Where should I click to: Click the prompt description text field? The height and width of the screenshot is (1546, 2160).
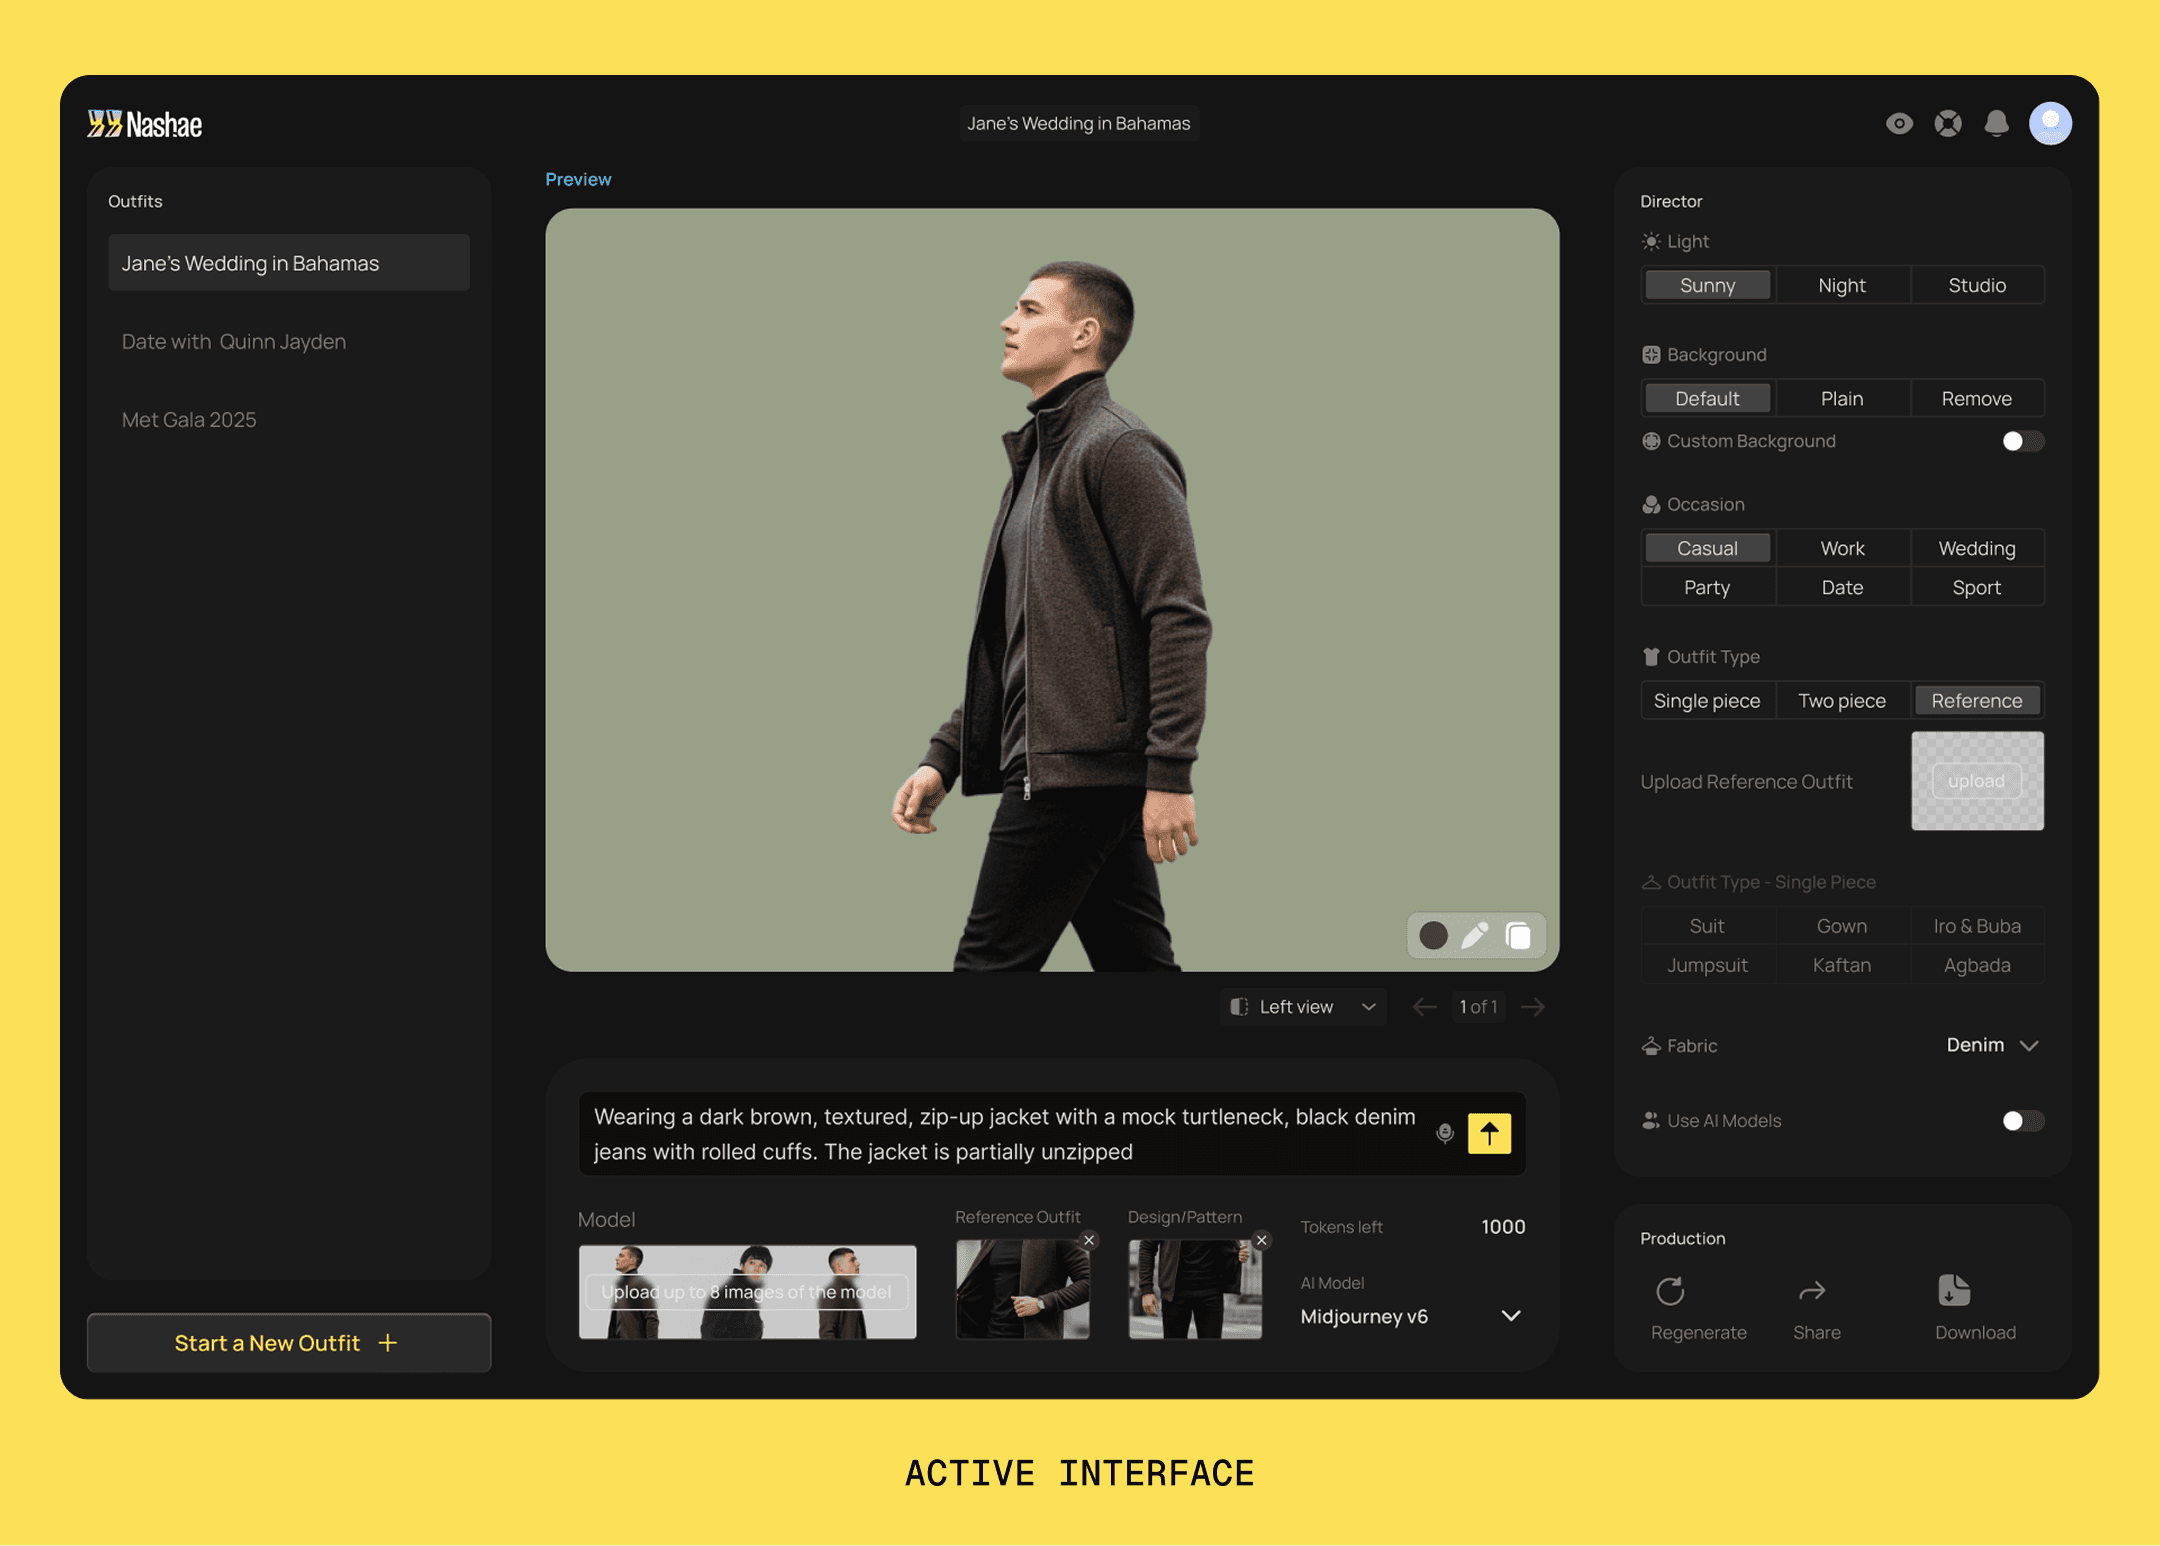[1005, 1134]
